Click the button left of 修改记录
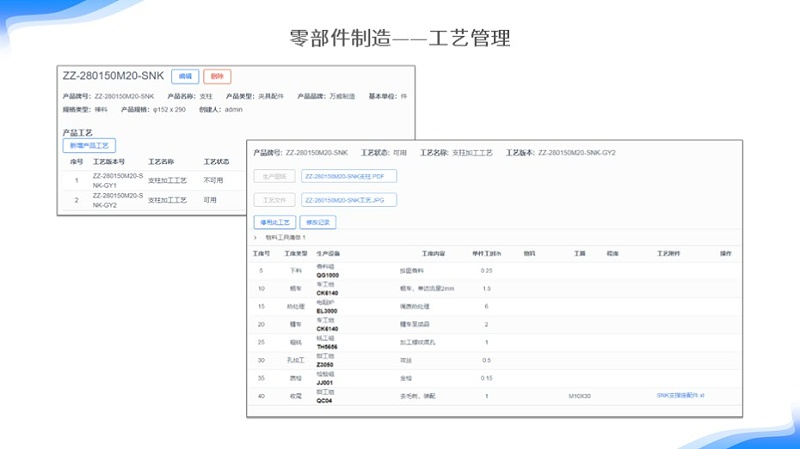 tap(275, 222)
